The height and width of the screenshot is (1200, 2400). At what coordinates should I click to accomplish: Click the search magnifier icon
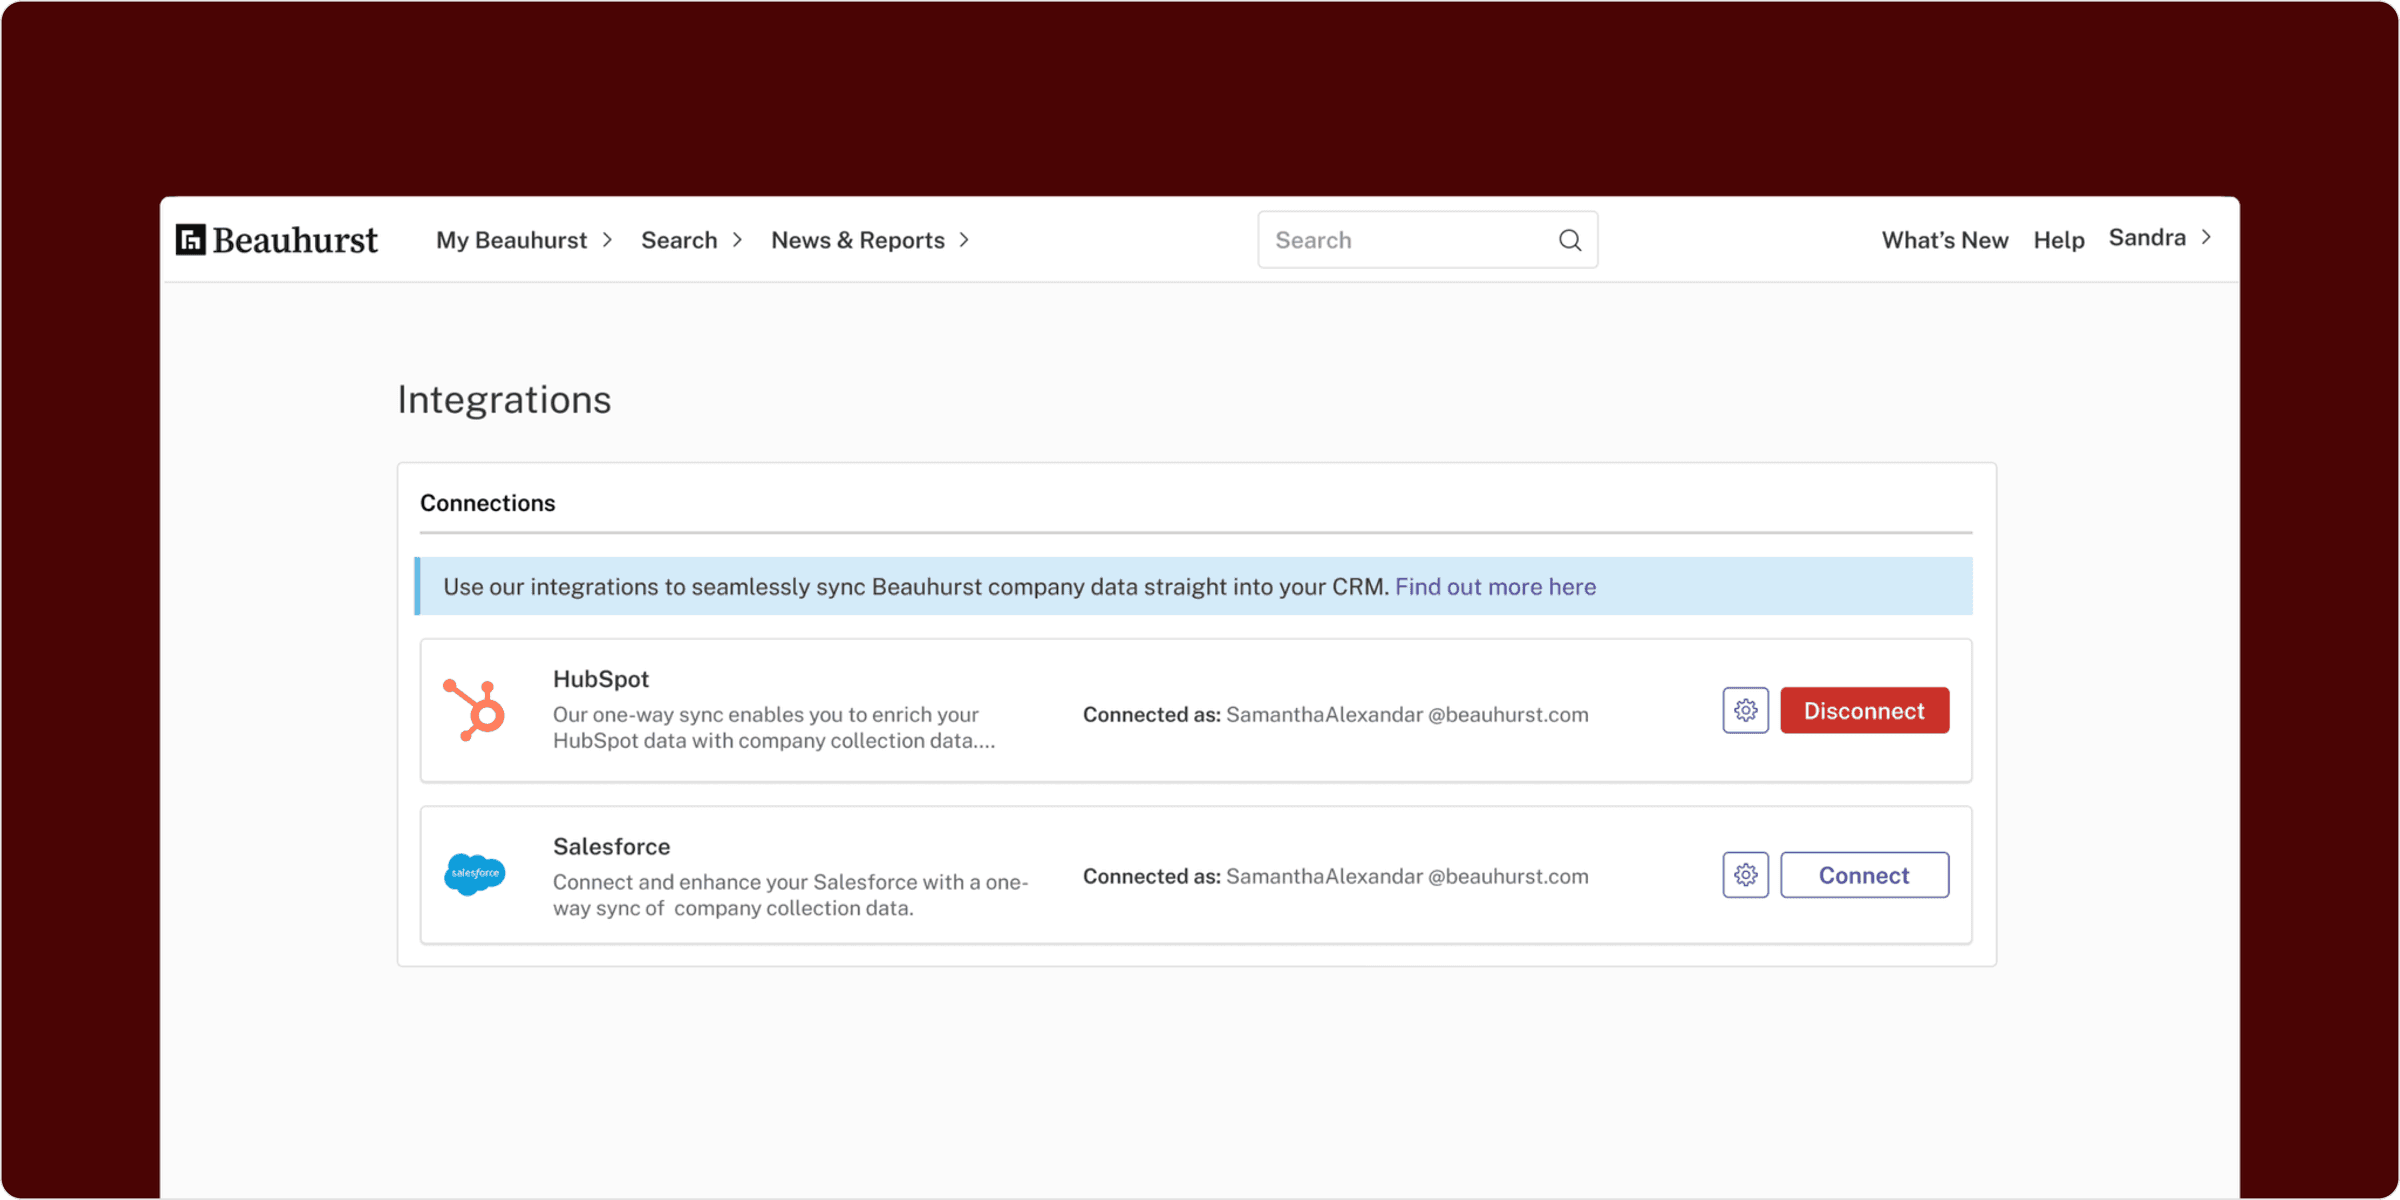(x=1570, y=240)
